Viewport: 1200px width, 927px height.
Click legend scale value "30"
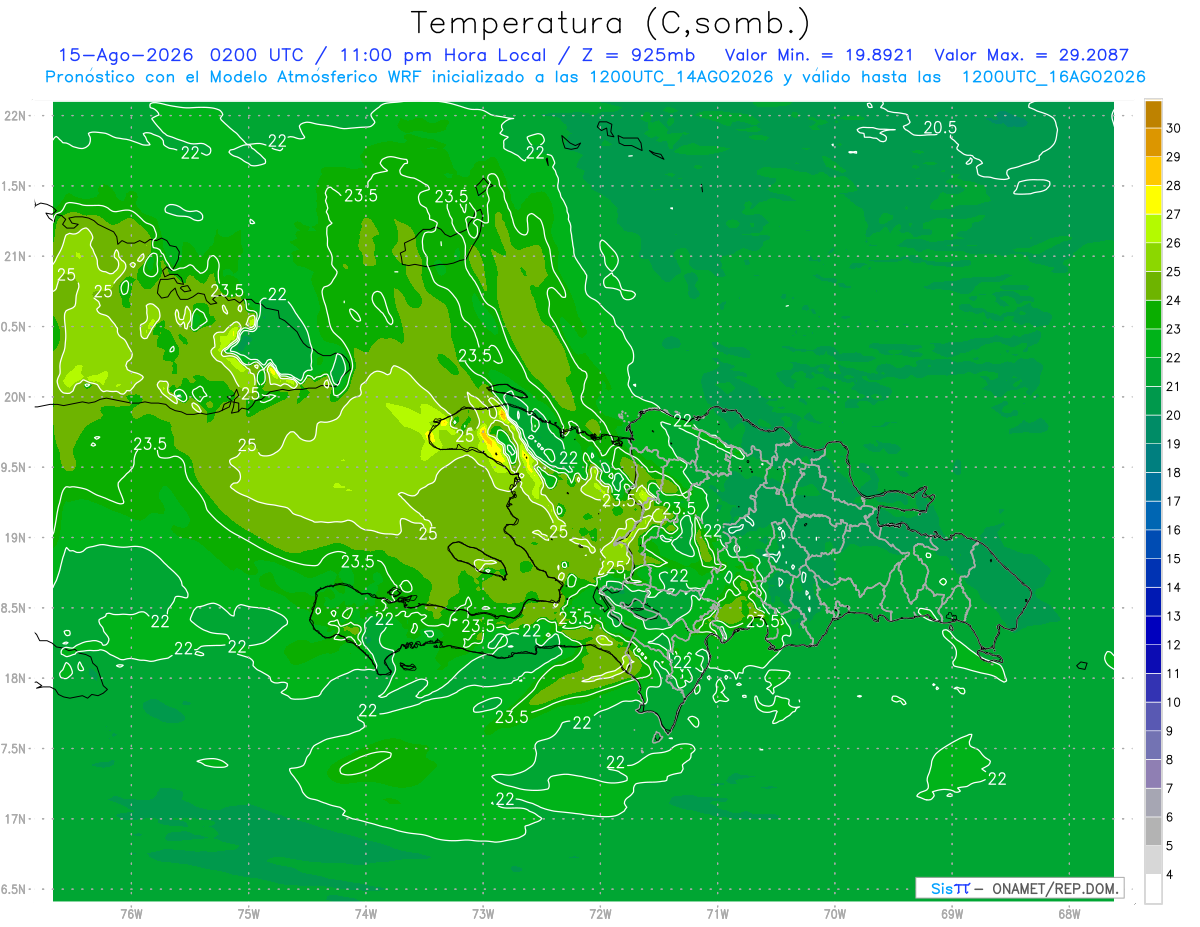click(1175, 128)
